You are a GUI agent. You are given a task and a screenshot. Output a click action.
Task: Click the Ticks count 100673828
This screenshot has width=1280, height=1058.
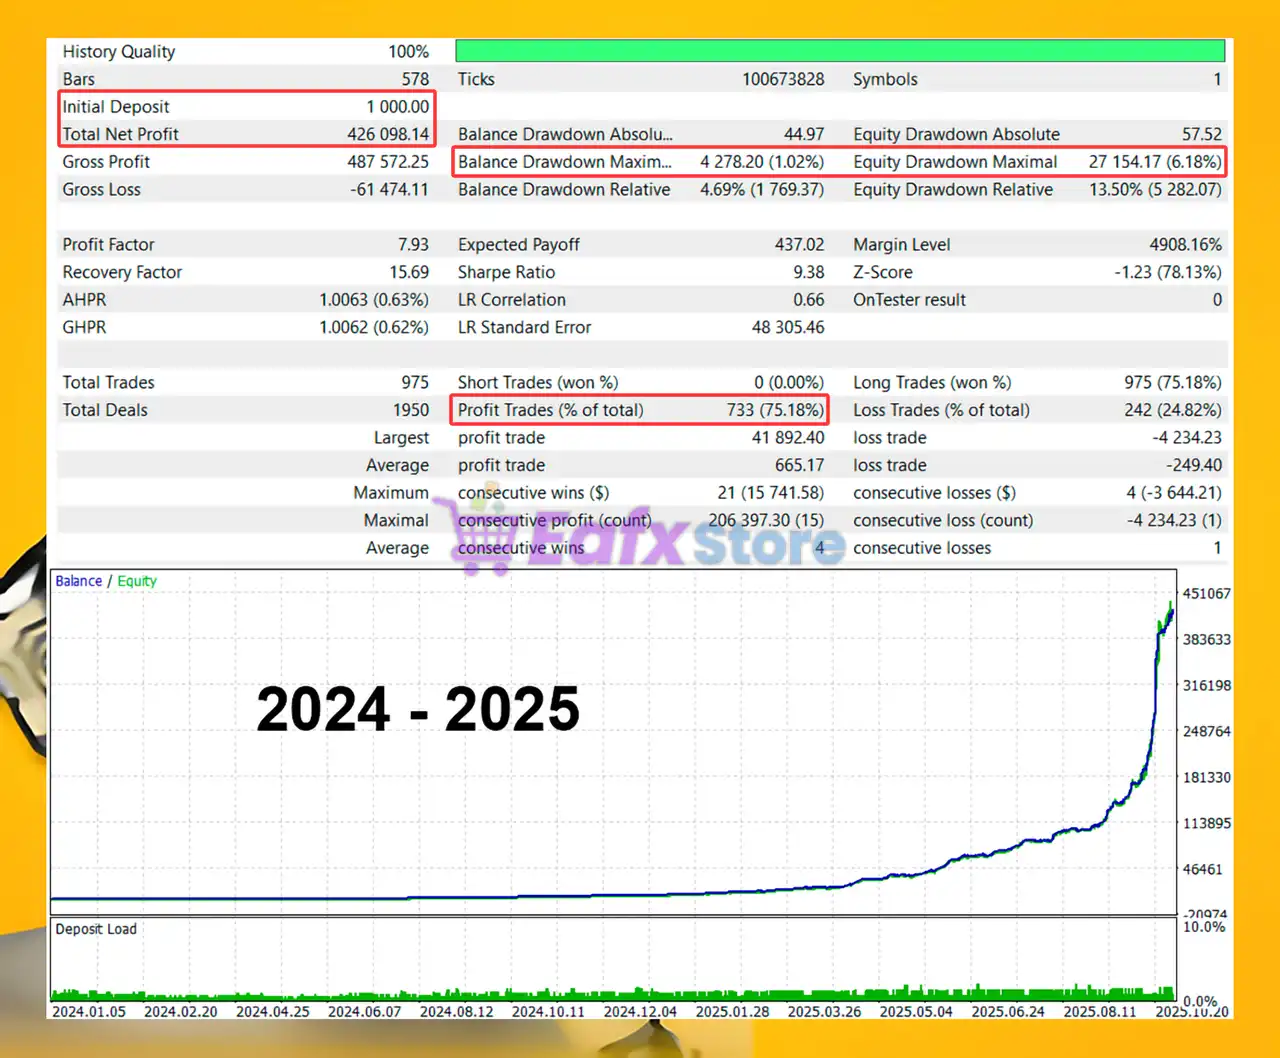pyautogui.click(x=782, y=79)
